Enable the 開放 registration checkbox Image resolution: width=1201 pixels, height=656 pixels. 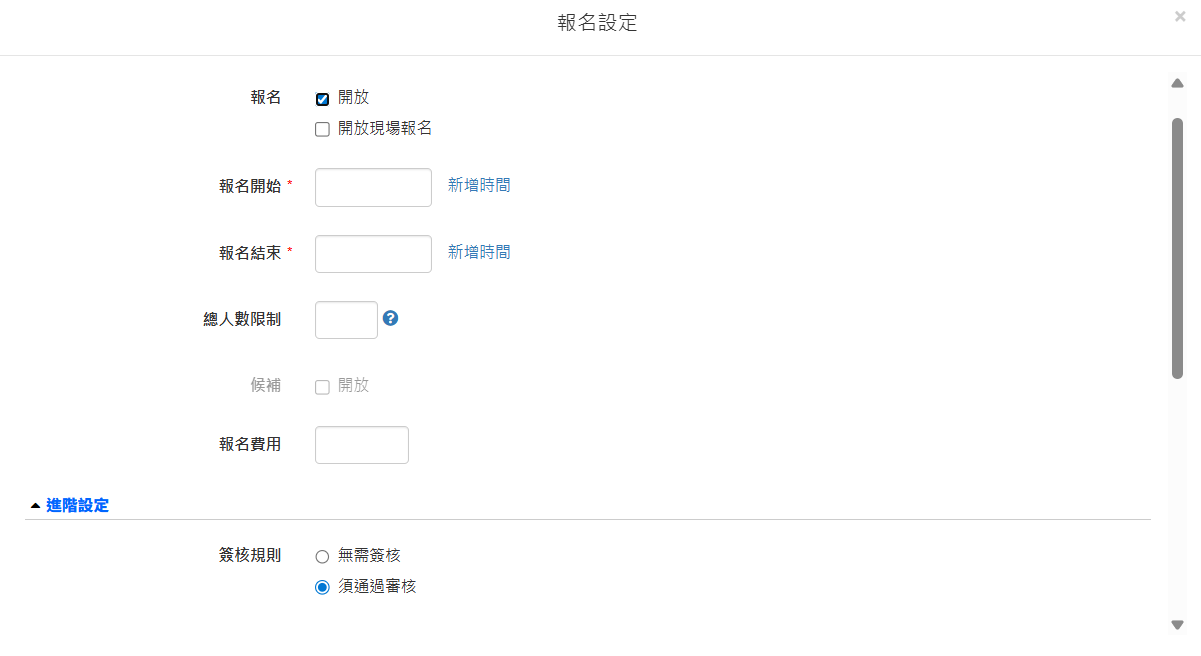(x=322, y=97)
